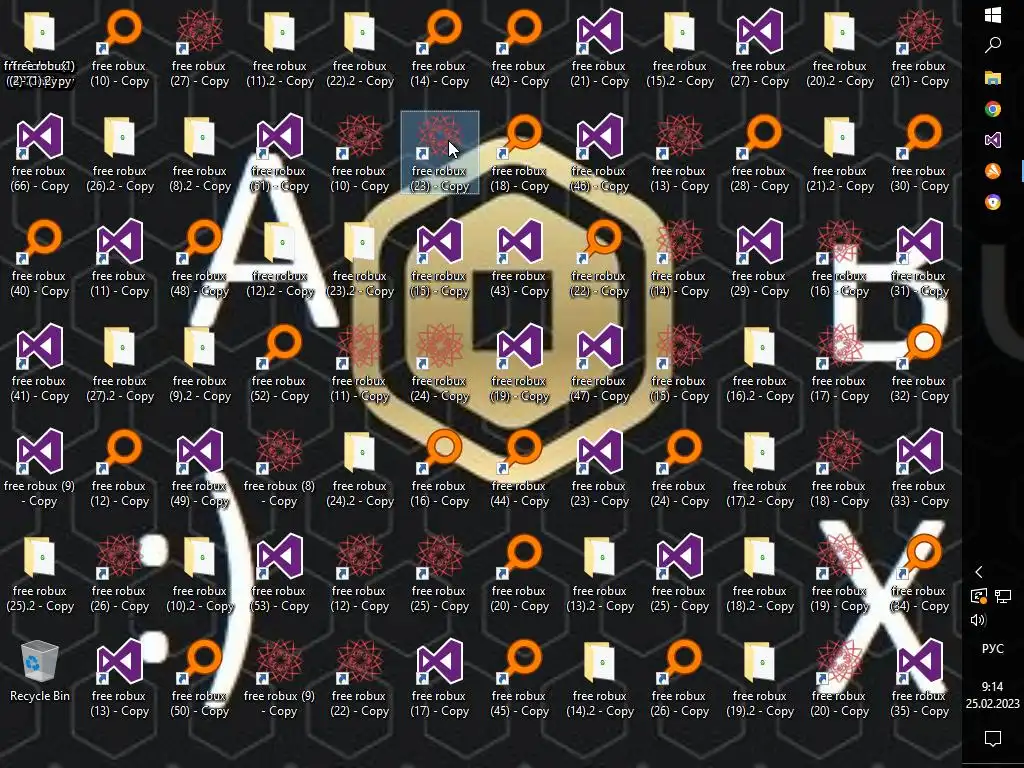Viewport: 1024px width, 768px height.
Task: Open Visual Studio from the taskbar
Action: pos(993,140)
